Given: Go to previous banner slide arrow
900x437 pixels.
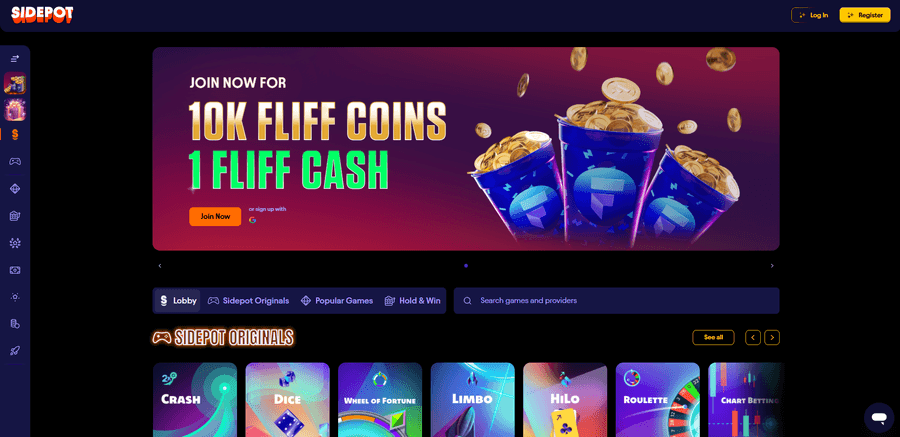Looking at the screenshot, I should (160, 266).
